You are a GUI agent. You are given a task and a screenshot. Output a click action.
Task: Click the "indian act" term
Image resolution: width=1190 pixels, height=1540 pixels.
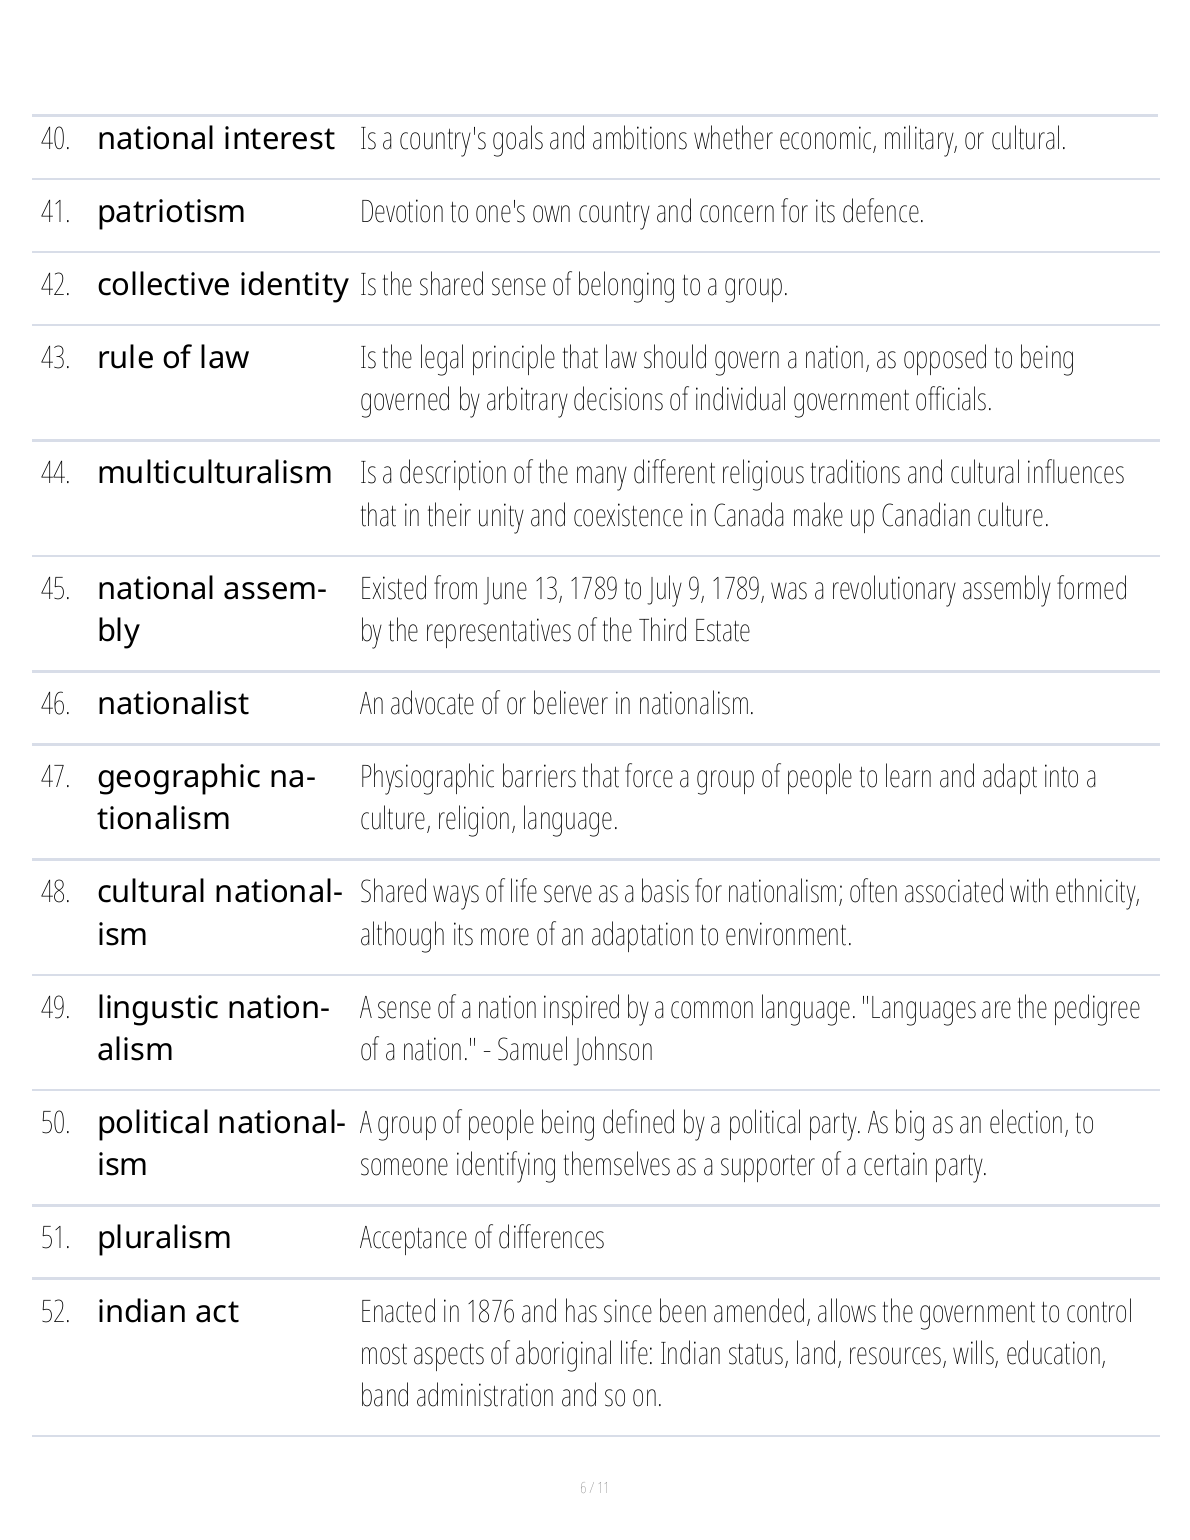[168, 1312]
